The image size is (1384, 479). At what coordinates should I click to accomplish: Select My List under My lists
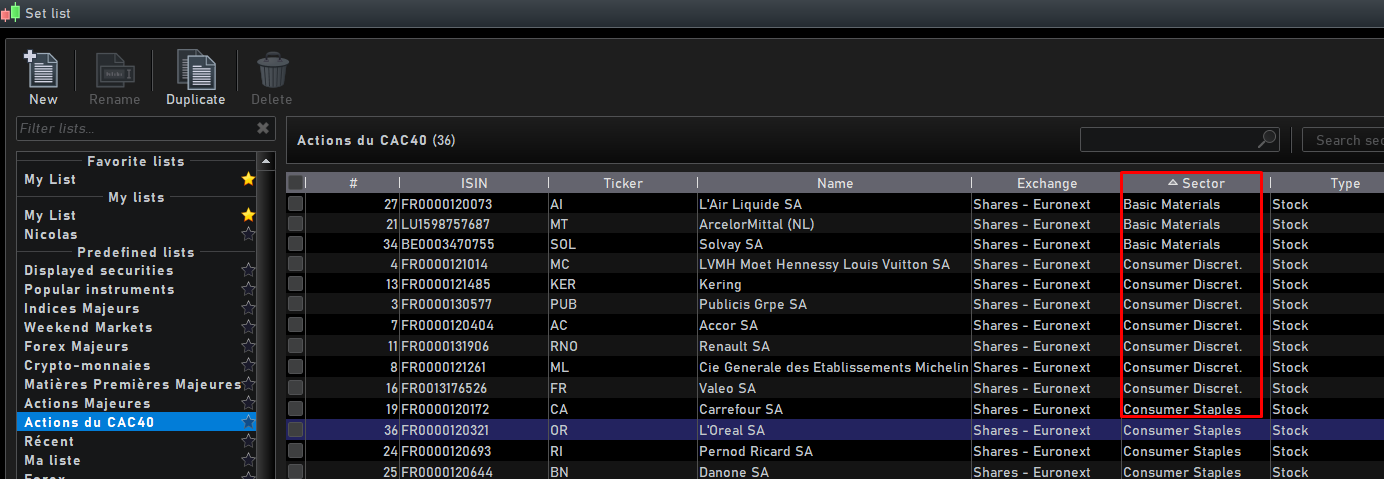click(50, 215)
